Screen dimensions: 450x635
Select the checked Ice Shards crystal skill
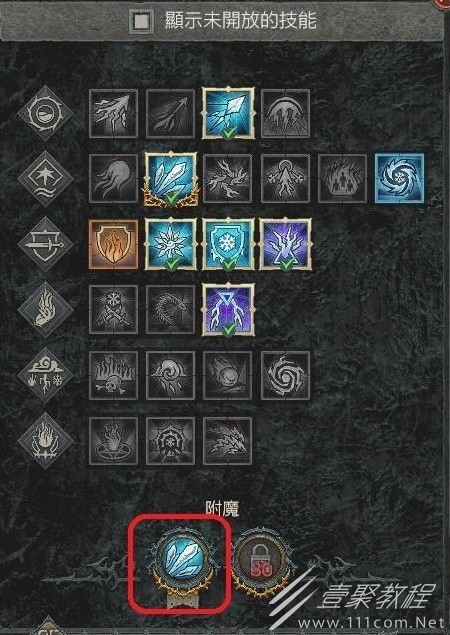click(x=171, y=179)
